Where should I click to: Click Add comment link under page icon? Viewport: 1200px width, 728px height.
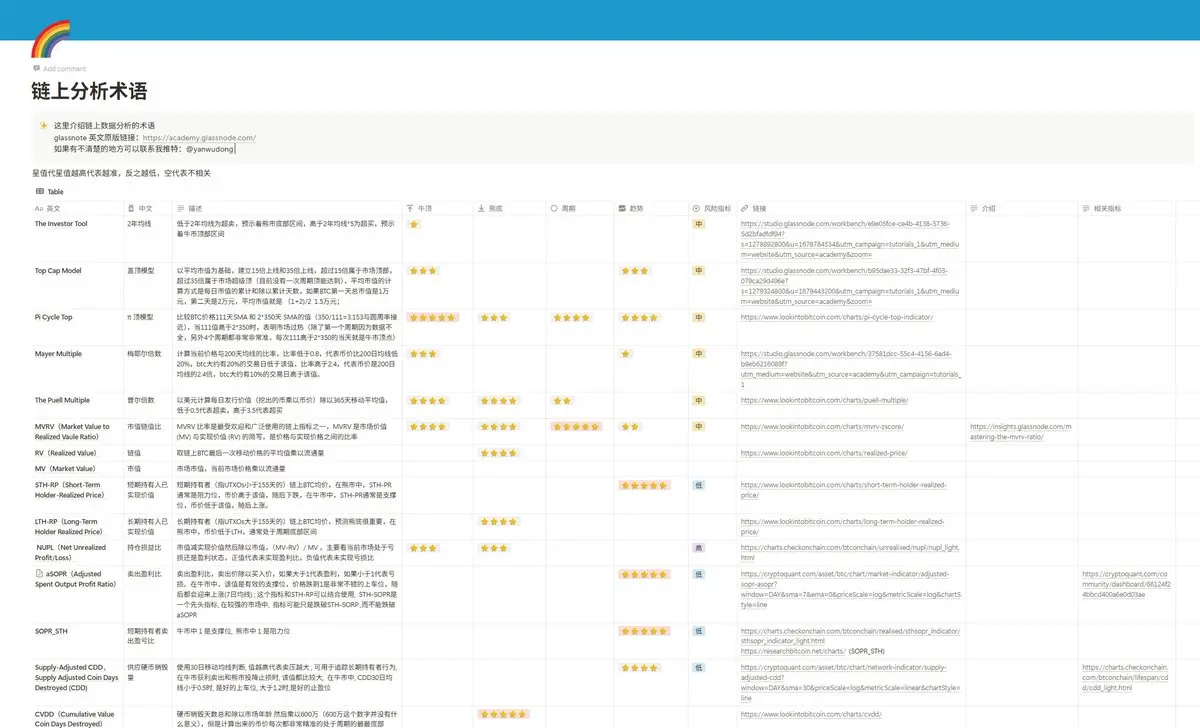tap(59, 69)
